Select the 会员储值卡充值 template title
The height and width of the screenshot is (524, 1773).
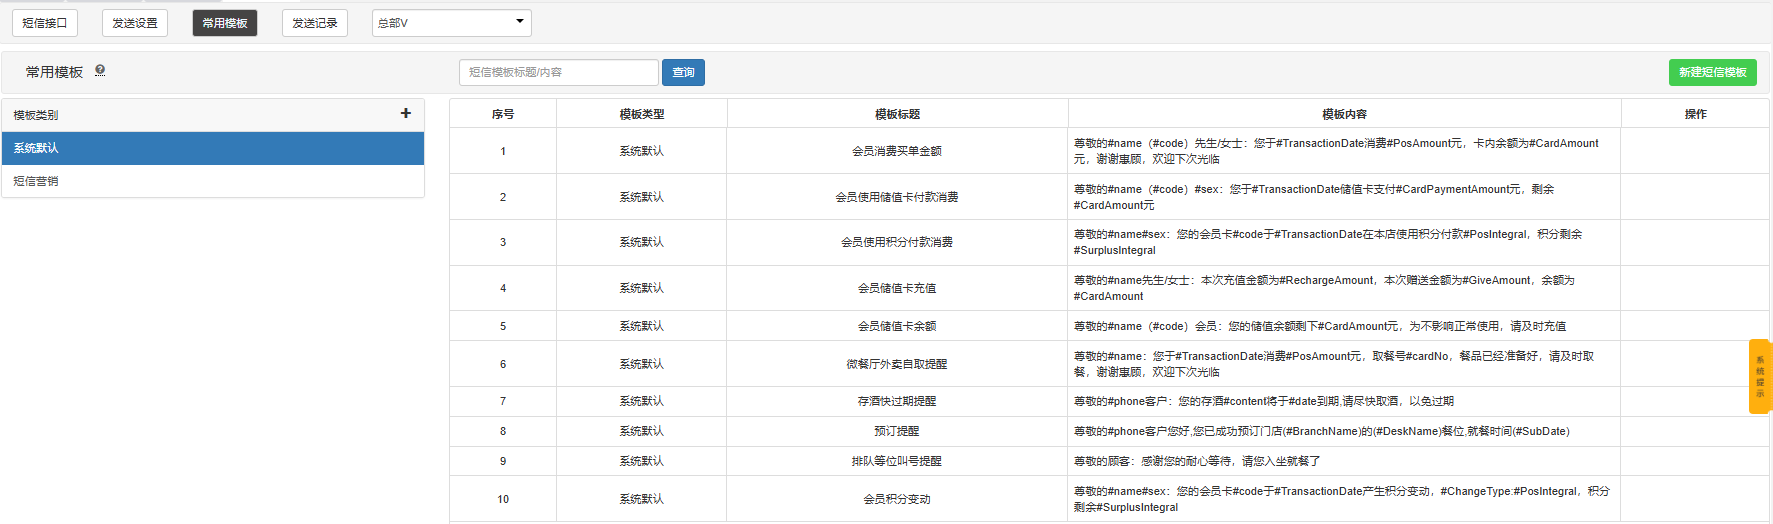pos(897,288)
